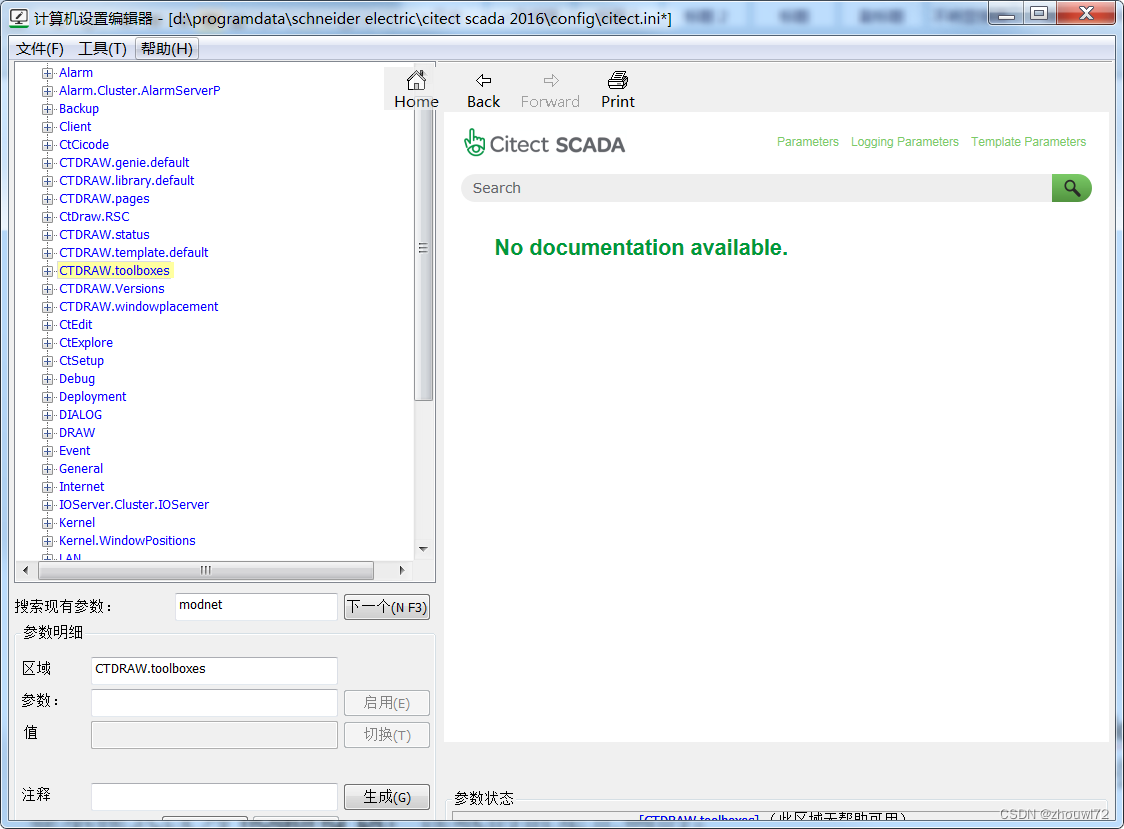This screenshot has height=829, width=1124.
Task: Open the Logging Parameters link
Action: coord(904,142)
